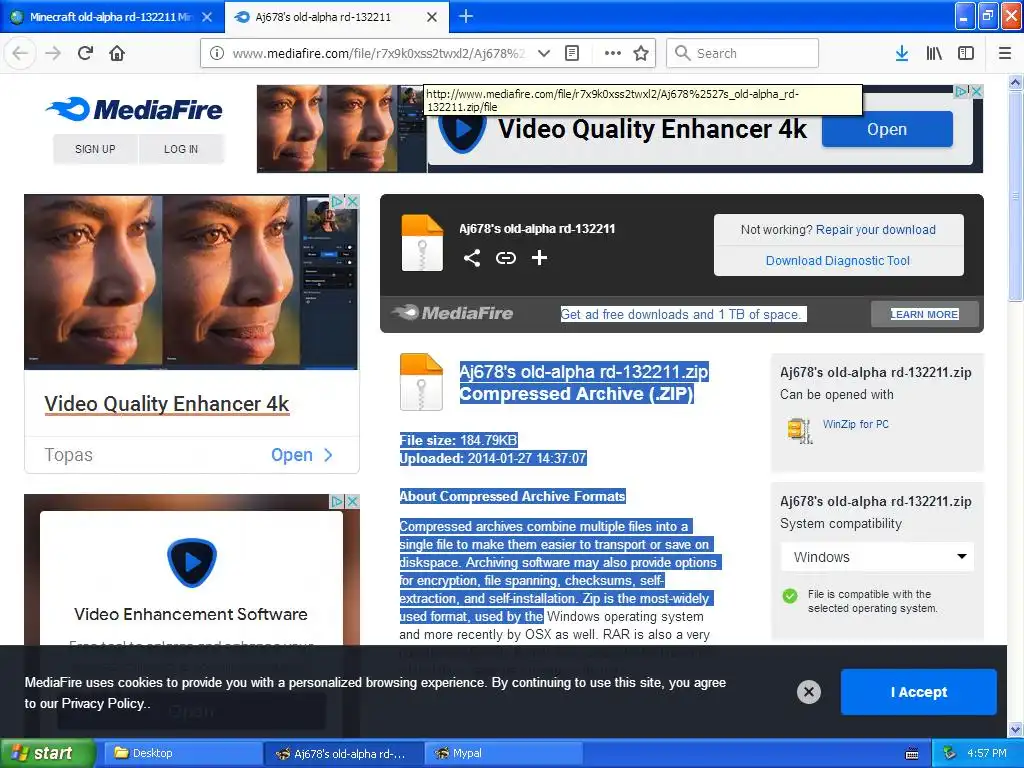The height and width of the screenshot is (768, 1024).
Task: Go forward with browser arrow
Action: pos(53,53)
